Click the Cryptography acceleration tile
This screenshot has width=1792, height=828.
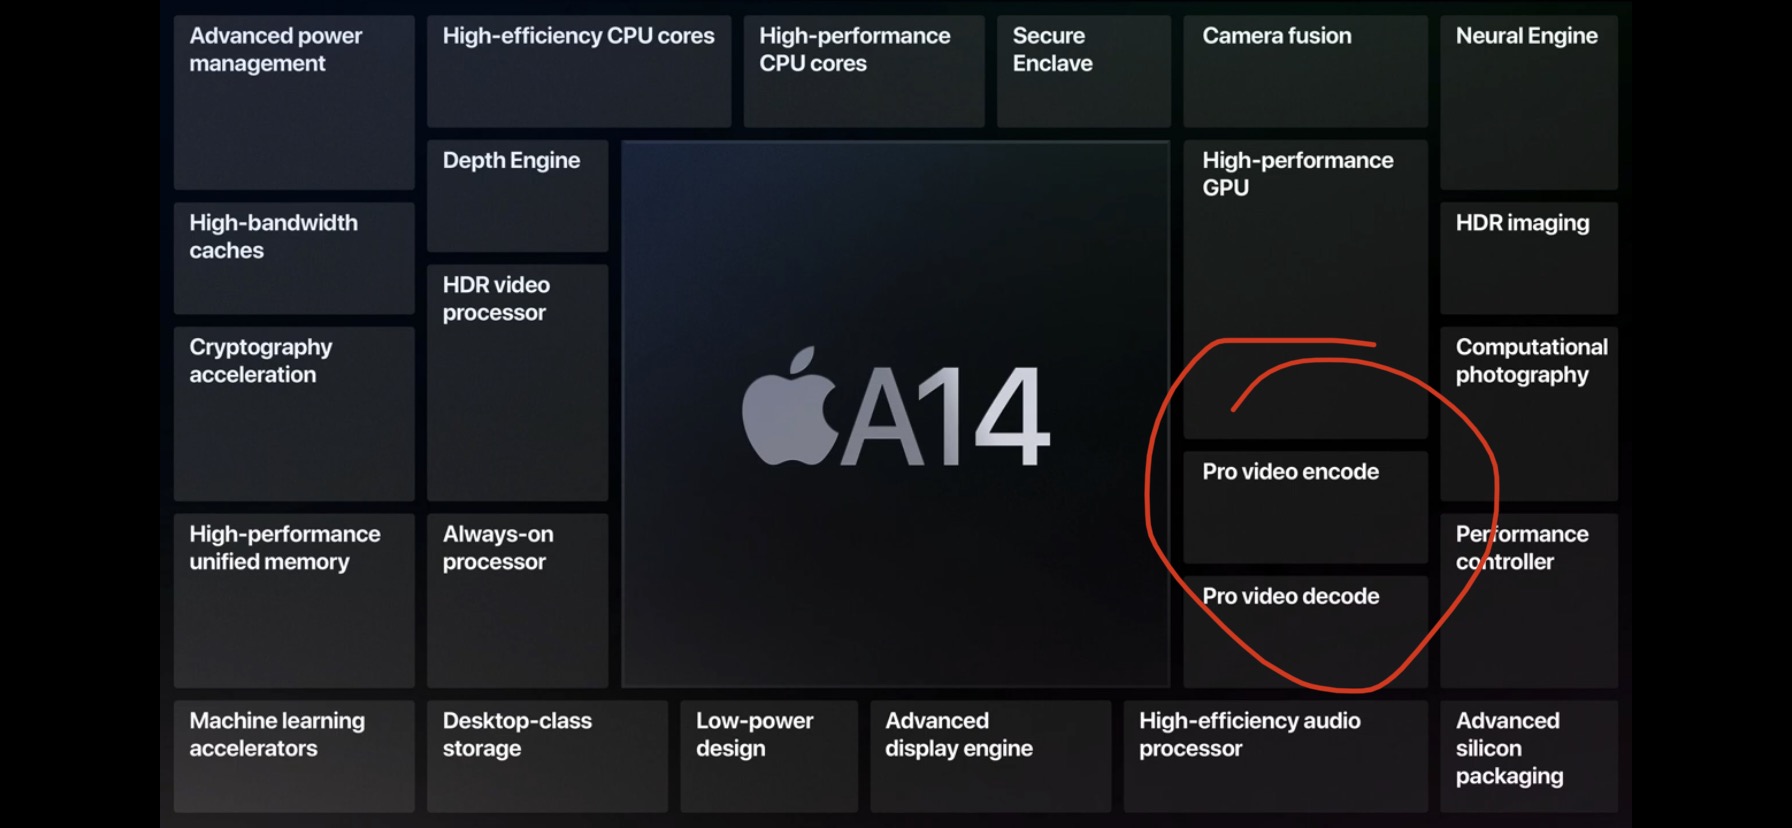coord(294,414)
